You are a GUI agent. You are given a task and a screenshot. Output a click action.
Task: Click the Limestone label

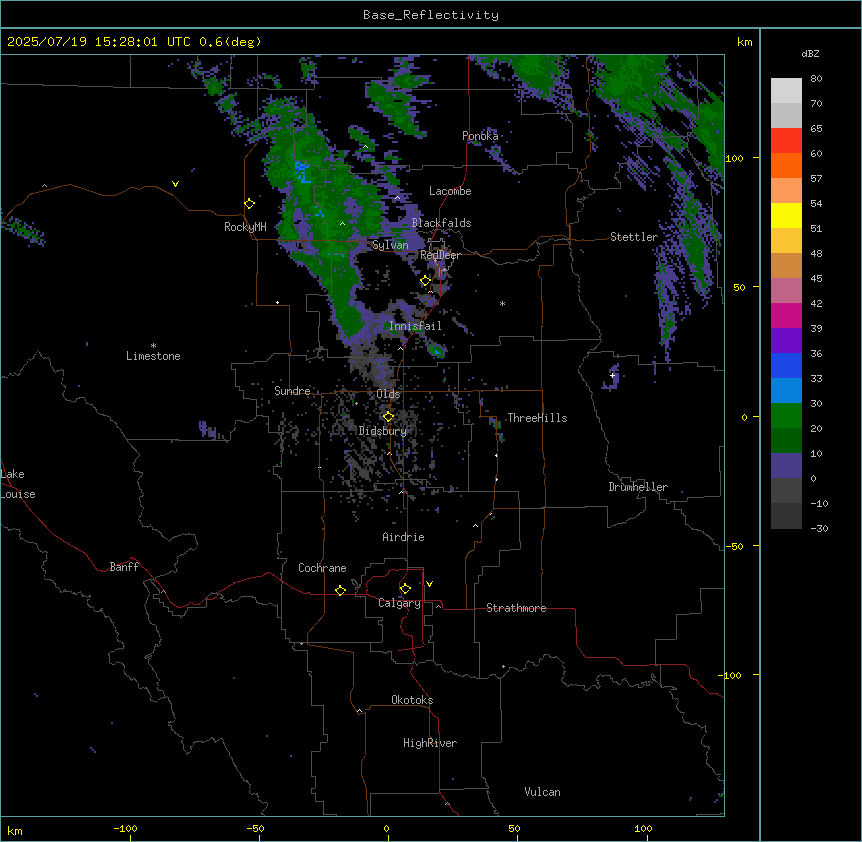point(153,356)
